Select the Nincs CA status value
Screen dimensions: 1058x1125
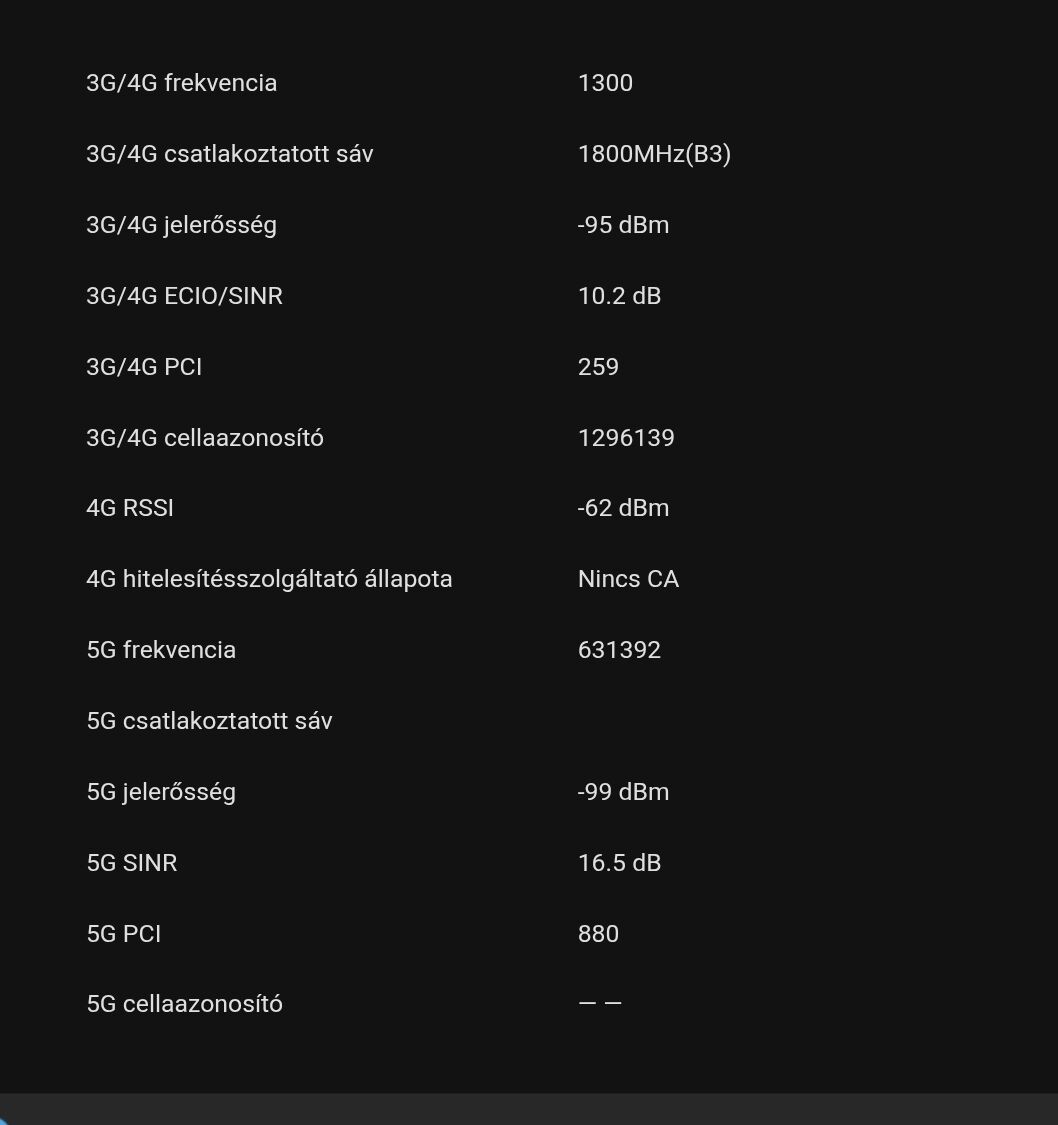(628, 579)
